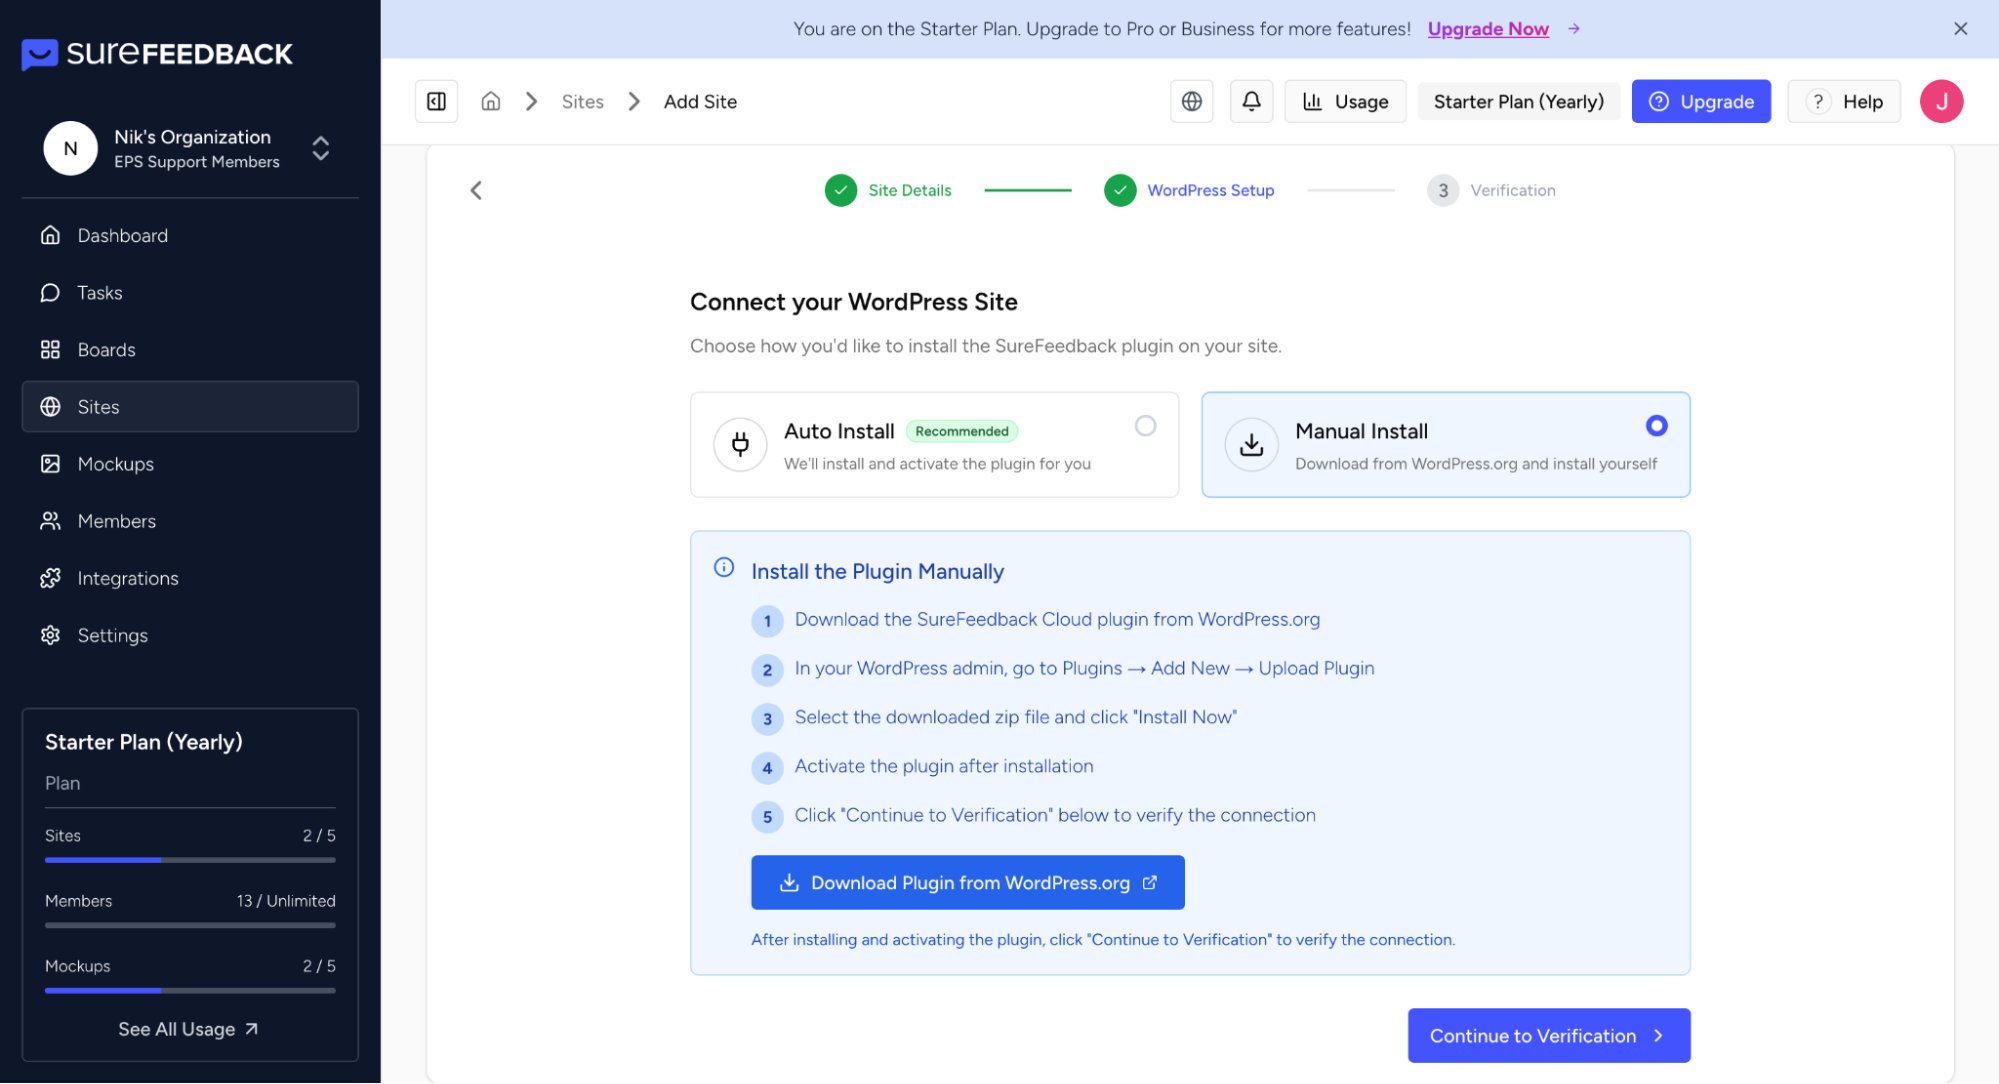Open the Help menu
The height and width of the screenshot is (1084, 1999).
(1843, 101)
